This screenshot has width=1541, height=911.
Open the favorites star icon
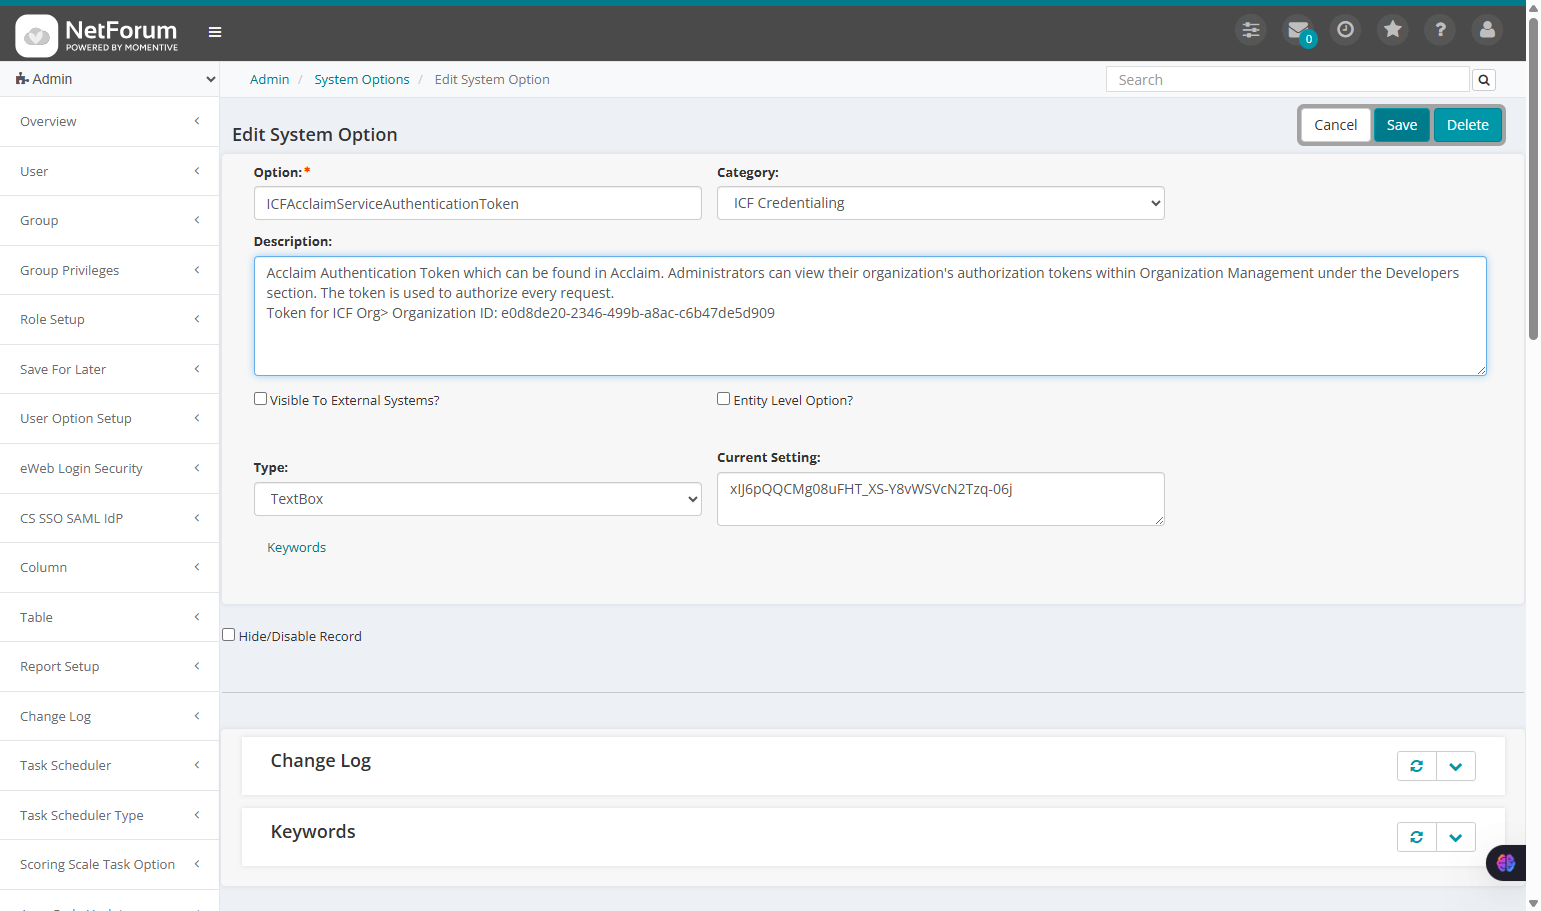tap(1392, 30)
